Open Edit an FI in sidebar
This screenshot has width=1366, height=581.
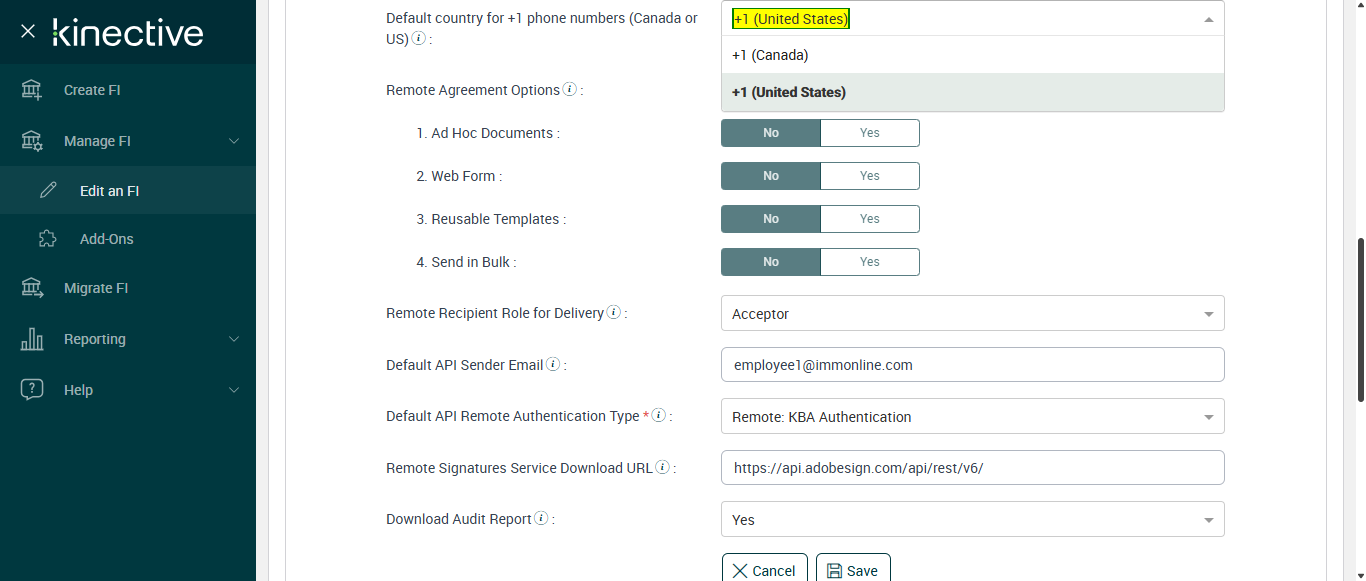[109, 191]
